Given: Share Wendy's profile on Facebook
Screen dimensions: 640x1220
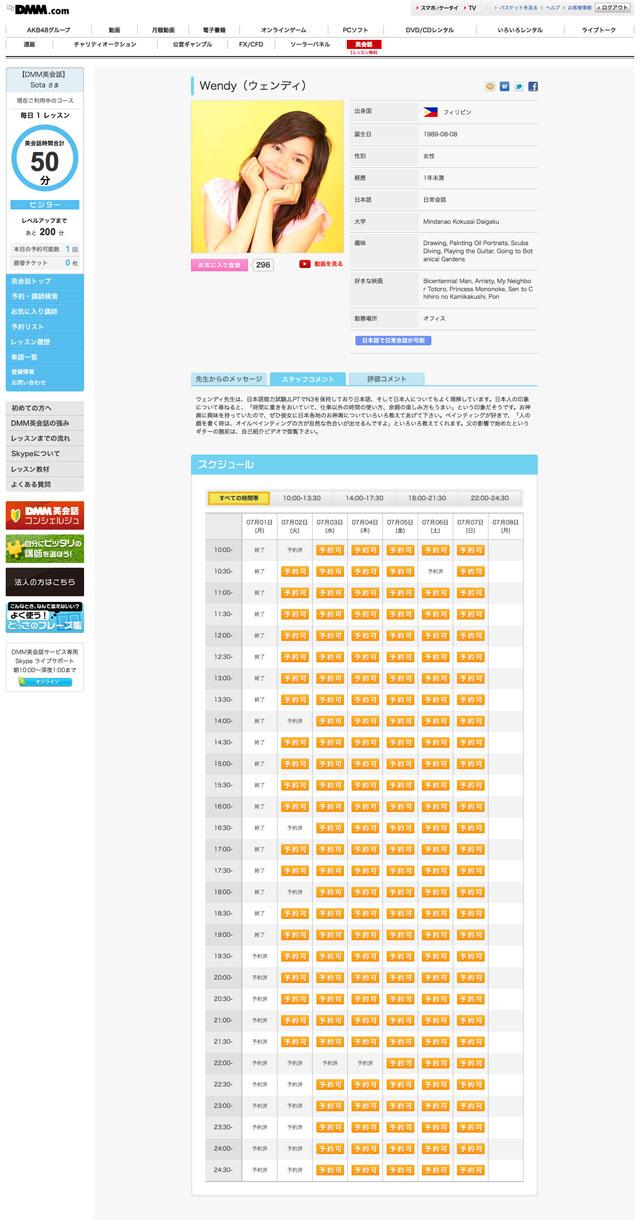Looking at the screenshot, I should 533,87.
